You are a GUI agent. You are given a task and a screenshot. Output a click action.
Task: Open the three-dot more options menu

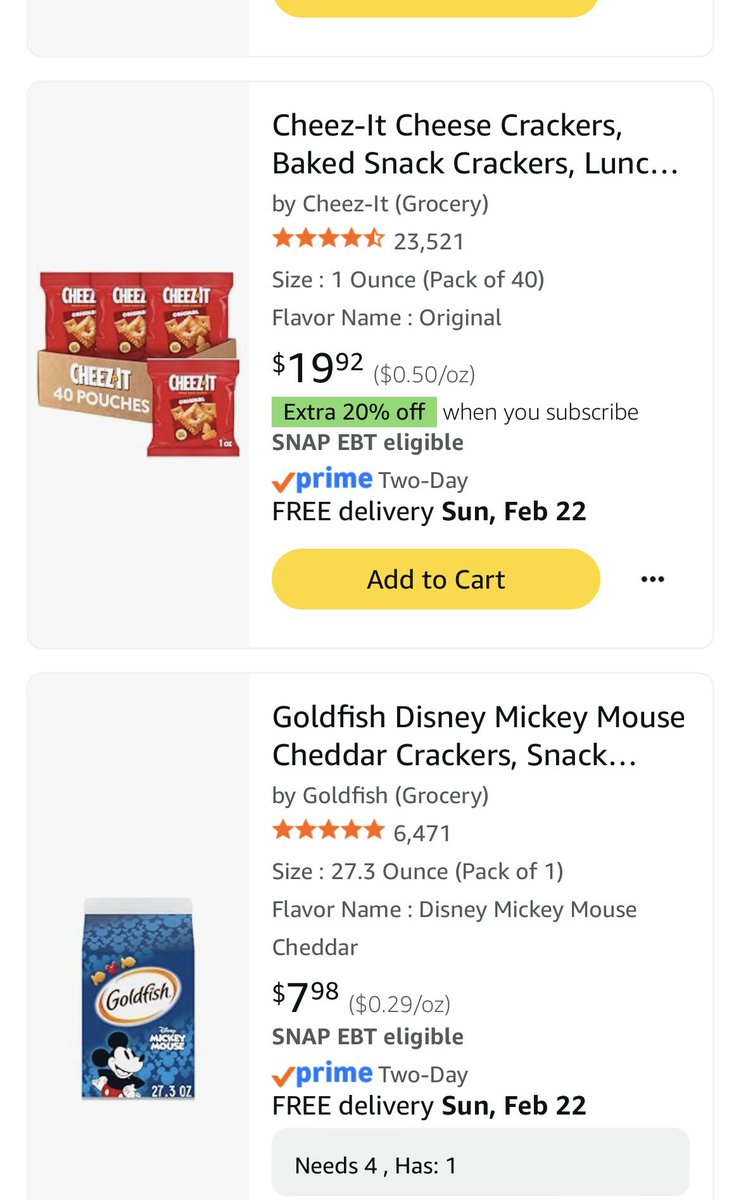pos(652,579)
